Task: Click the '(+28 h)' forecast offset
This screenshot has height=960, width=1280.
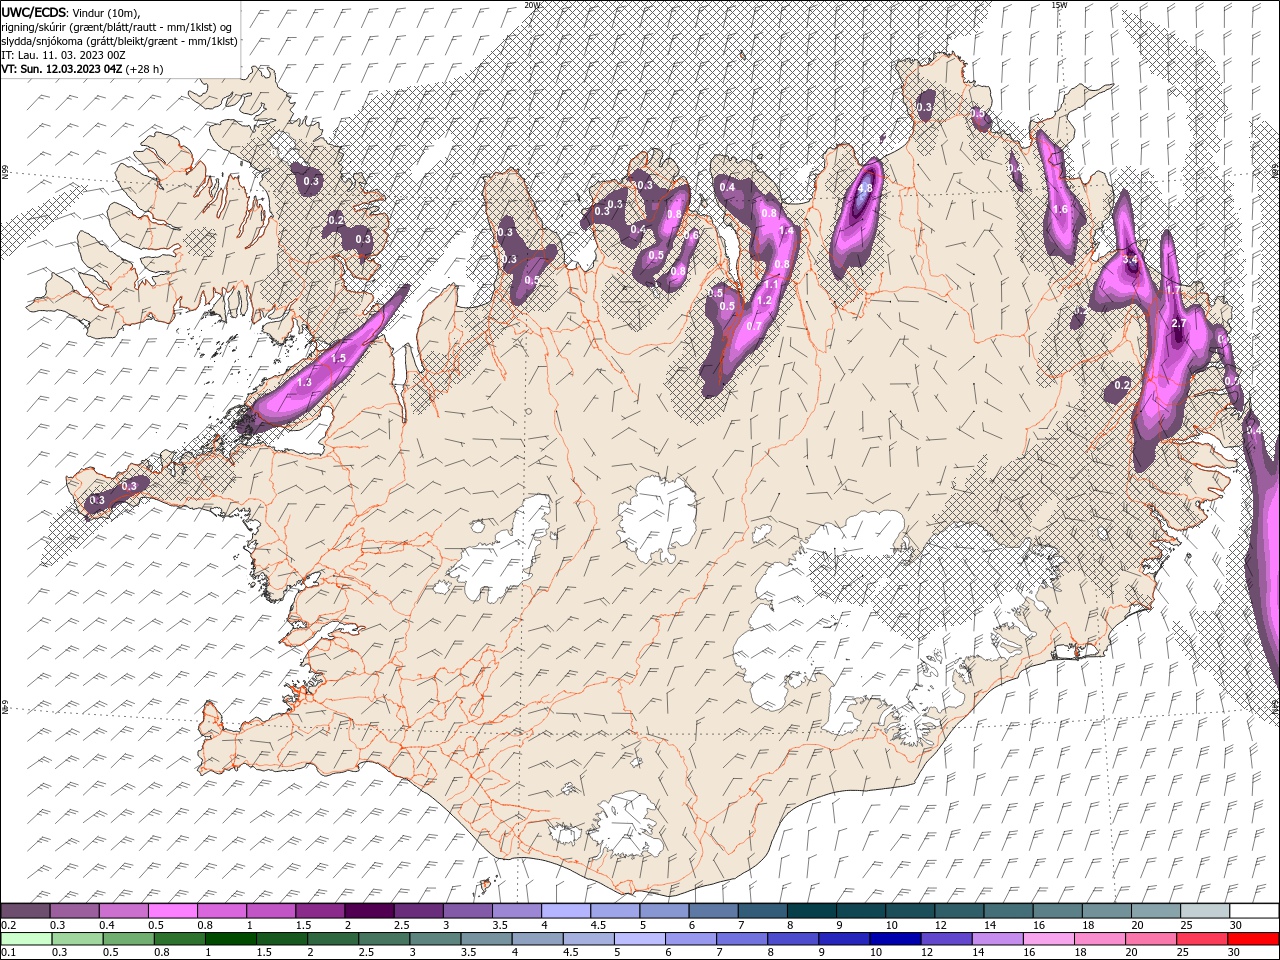Action: pos(144,69)
